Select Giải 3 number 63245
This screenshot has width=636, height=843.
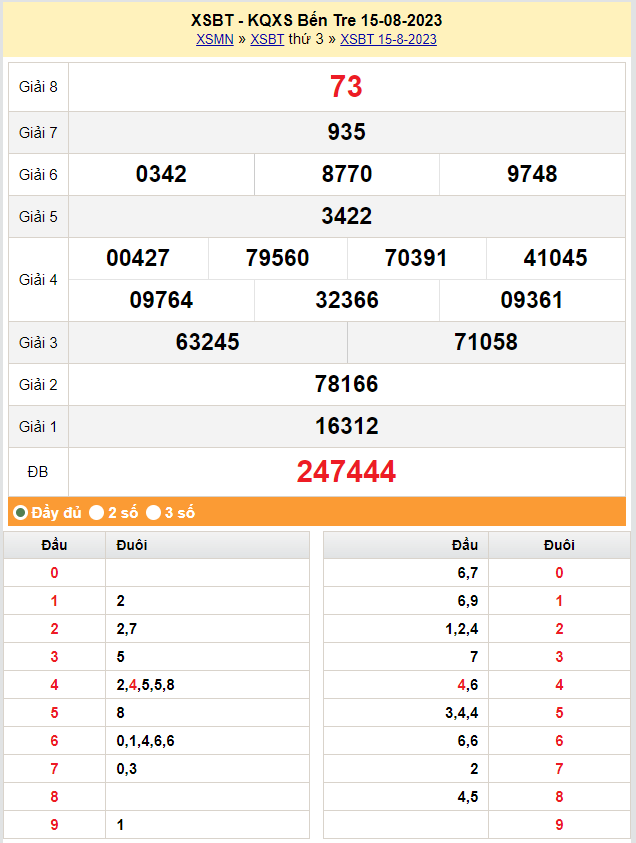[x=207, y=342]
